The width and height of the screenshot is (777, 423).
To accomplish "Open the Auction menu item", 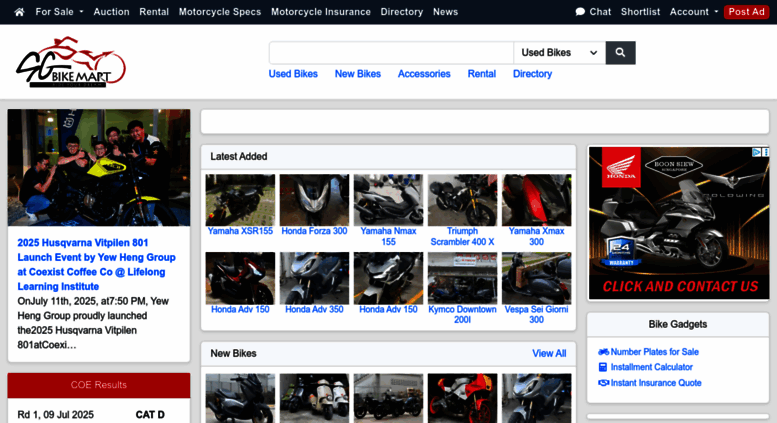I will click(111, 12).
